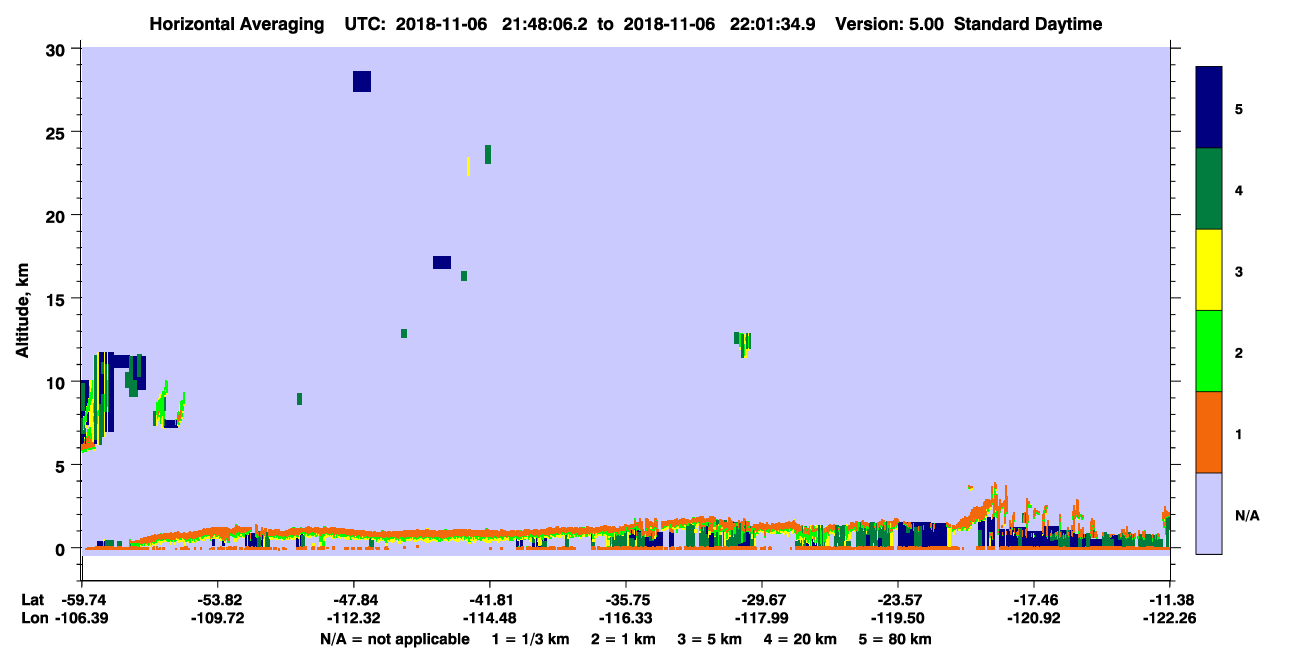
Task: Click longitude value -117.99
Action: click(x=762, y=619)
